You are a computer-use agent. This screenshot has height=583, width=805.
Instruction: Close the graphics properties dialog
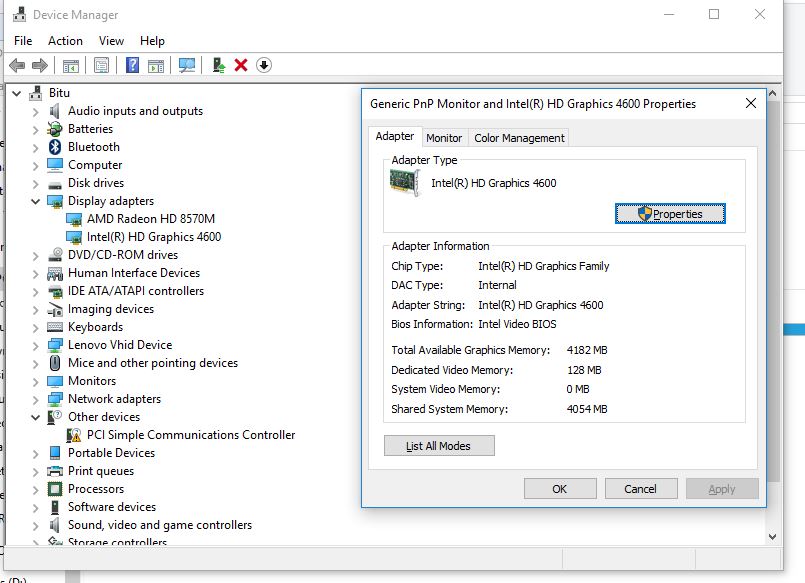point(751,103)
